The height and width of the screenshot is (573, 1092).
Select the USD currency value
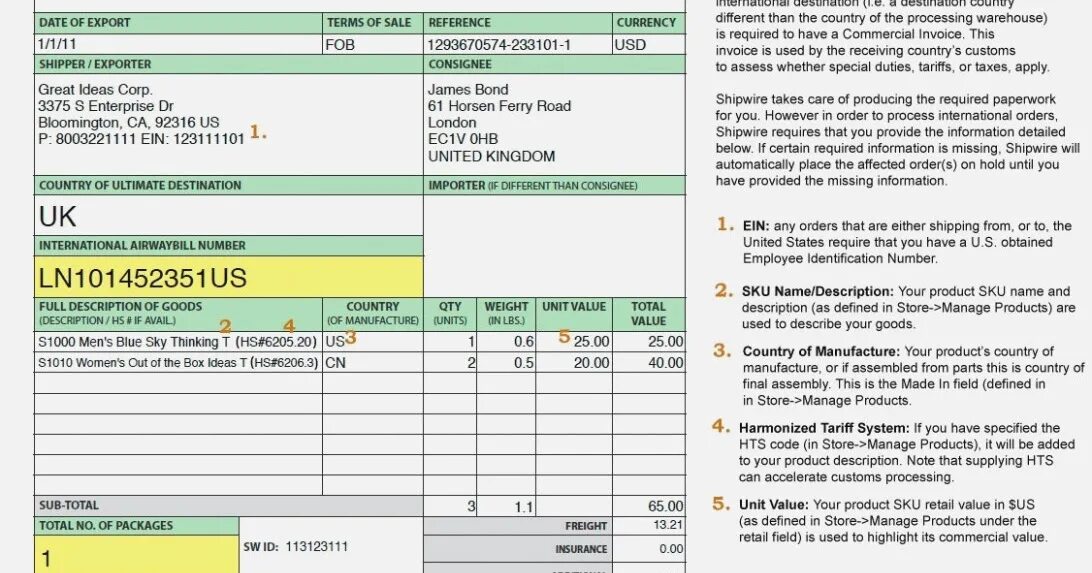point(630,45)
